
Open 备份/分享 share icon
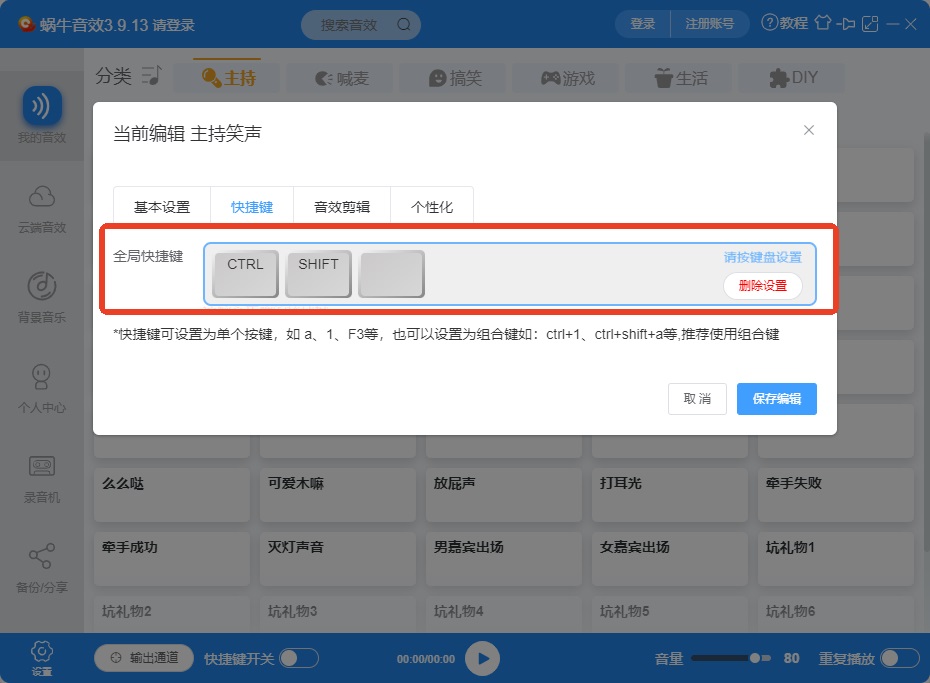click(42, 556)
